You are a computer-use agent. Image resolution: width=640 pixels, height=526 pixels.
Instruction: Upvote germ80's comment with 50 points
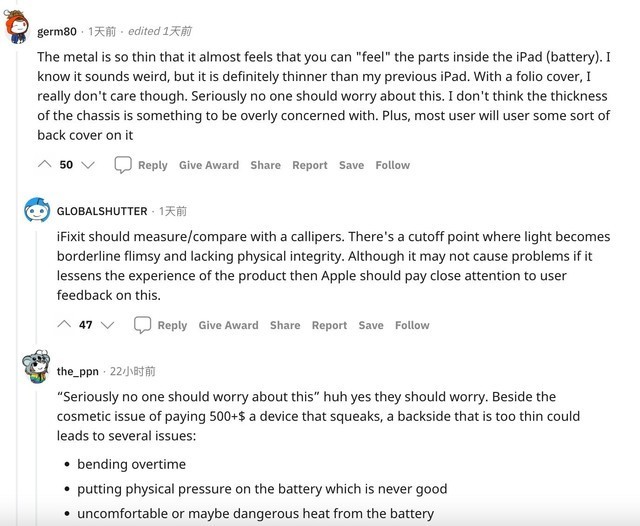44,164
